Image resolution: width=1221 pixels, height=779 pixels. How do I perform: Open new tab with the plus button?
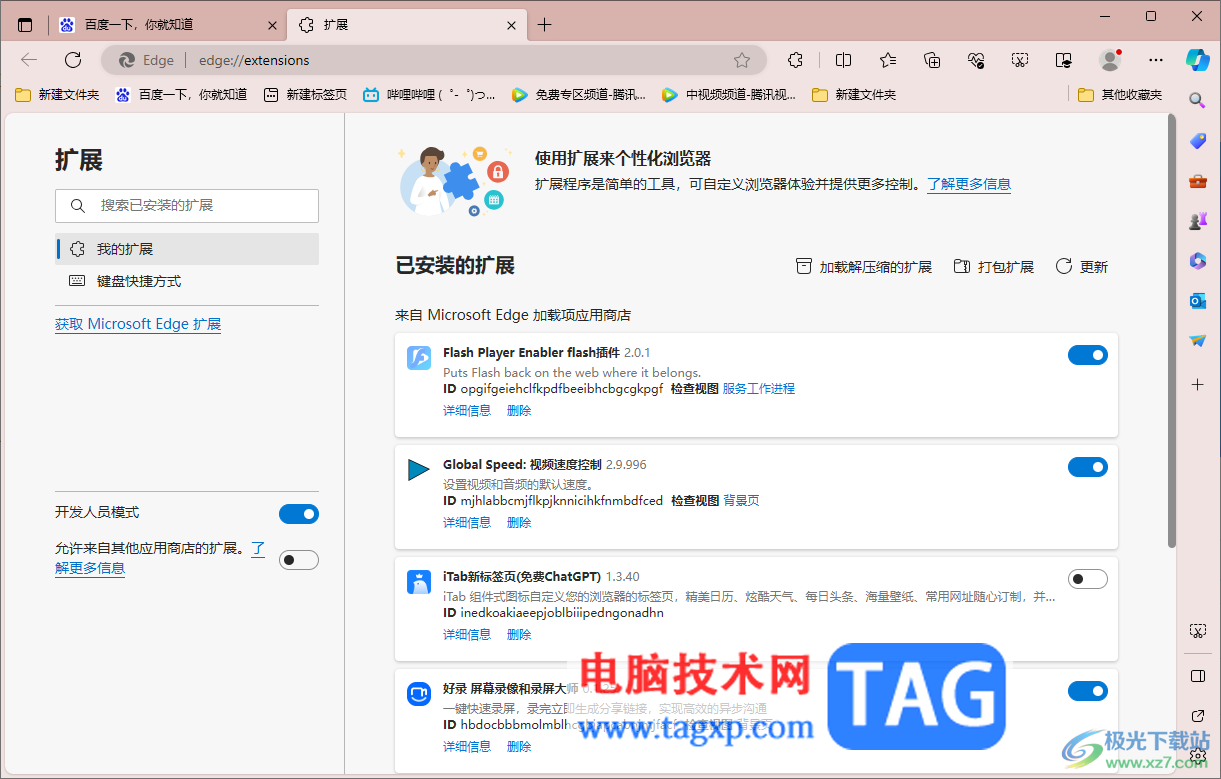(x=544, y=25)
